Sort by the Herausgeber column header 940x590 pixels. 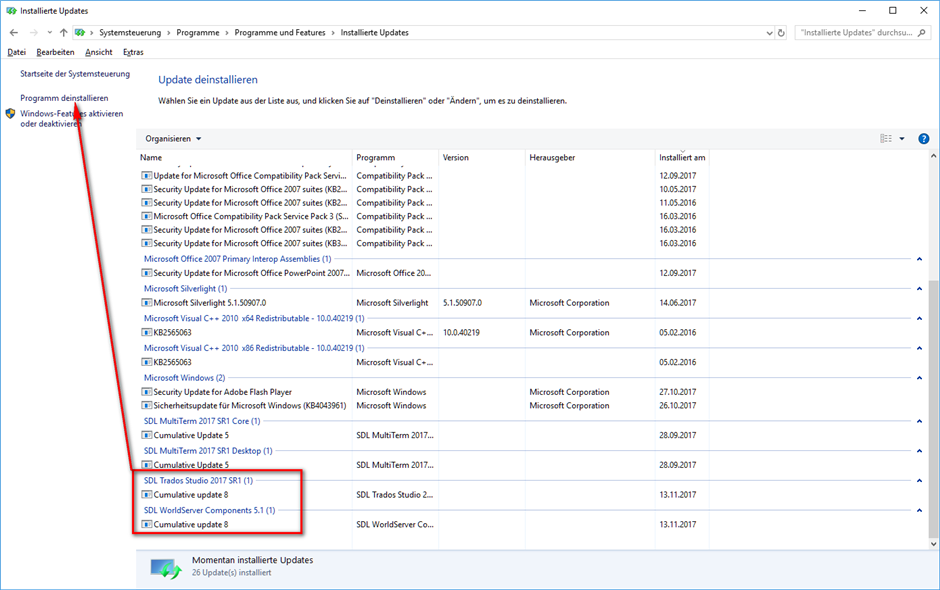click(552, 158)
